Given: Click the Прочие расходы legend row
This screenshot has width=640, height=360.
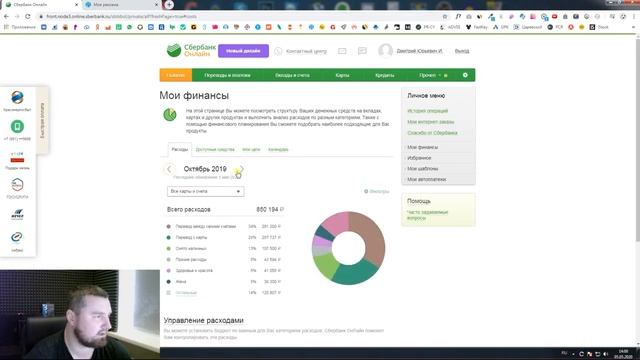Looking at the screenshot, I should [224, 259].
